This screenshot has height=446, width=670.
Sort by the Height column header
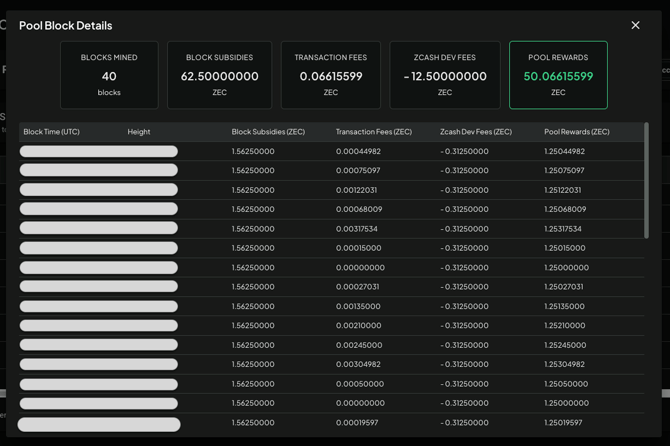click(139, 132)
